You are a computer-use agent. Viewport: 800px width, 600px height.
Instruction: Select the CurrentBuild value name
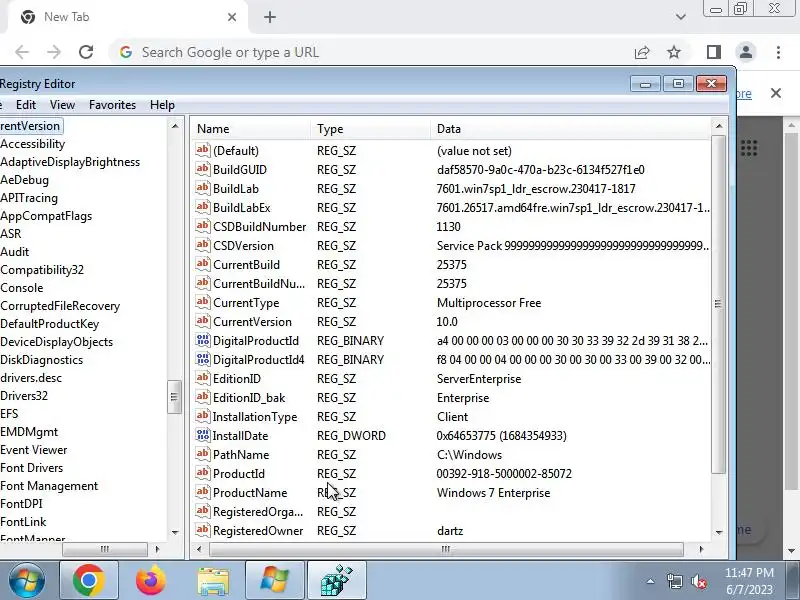[246, 265]
